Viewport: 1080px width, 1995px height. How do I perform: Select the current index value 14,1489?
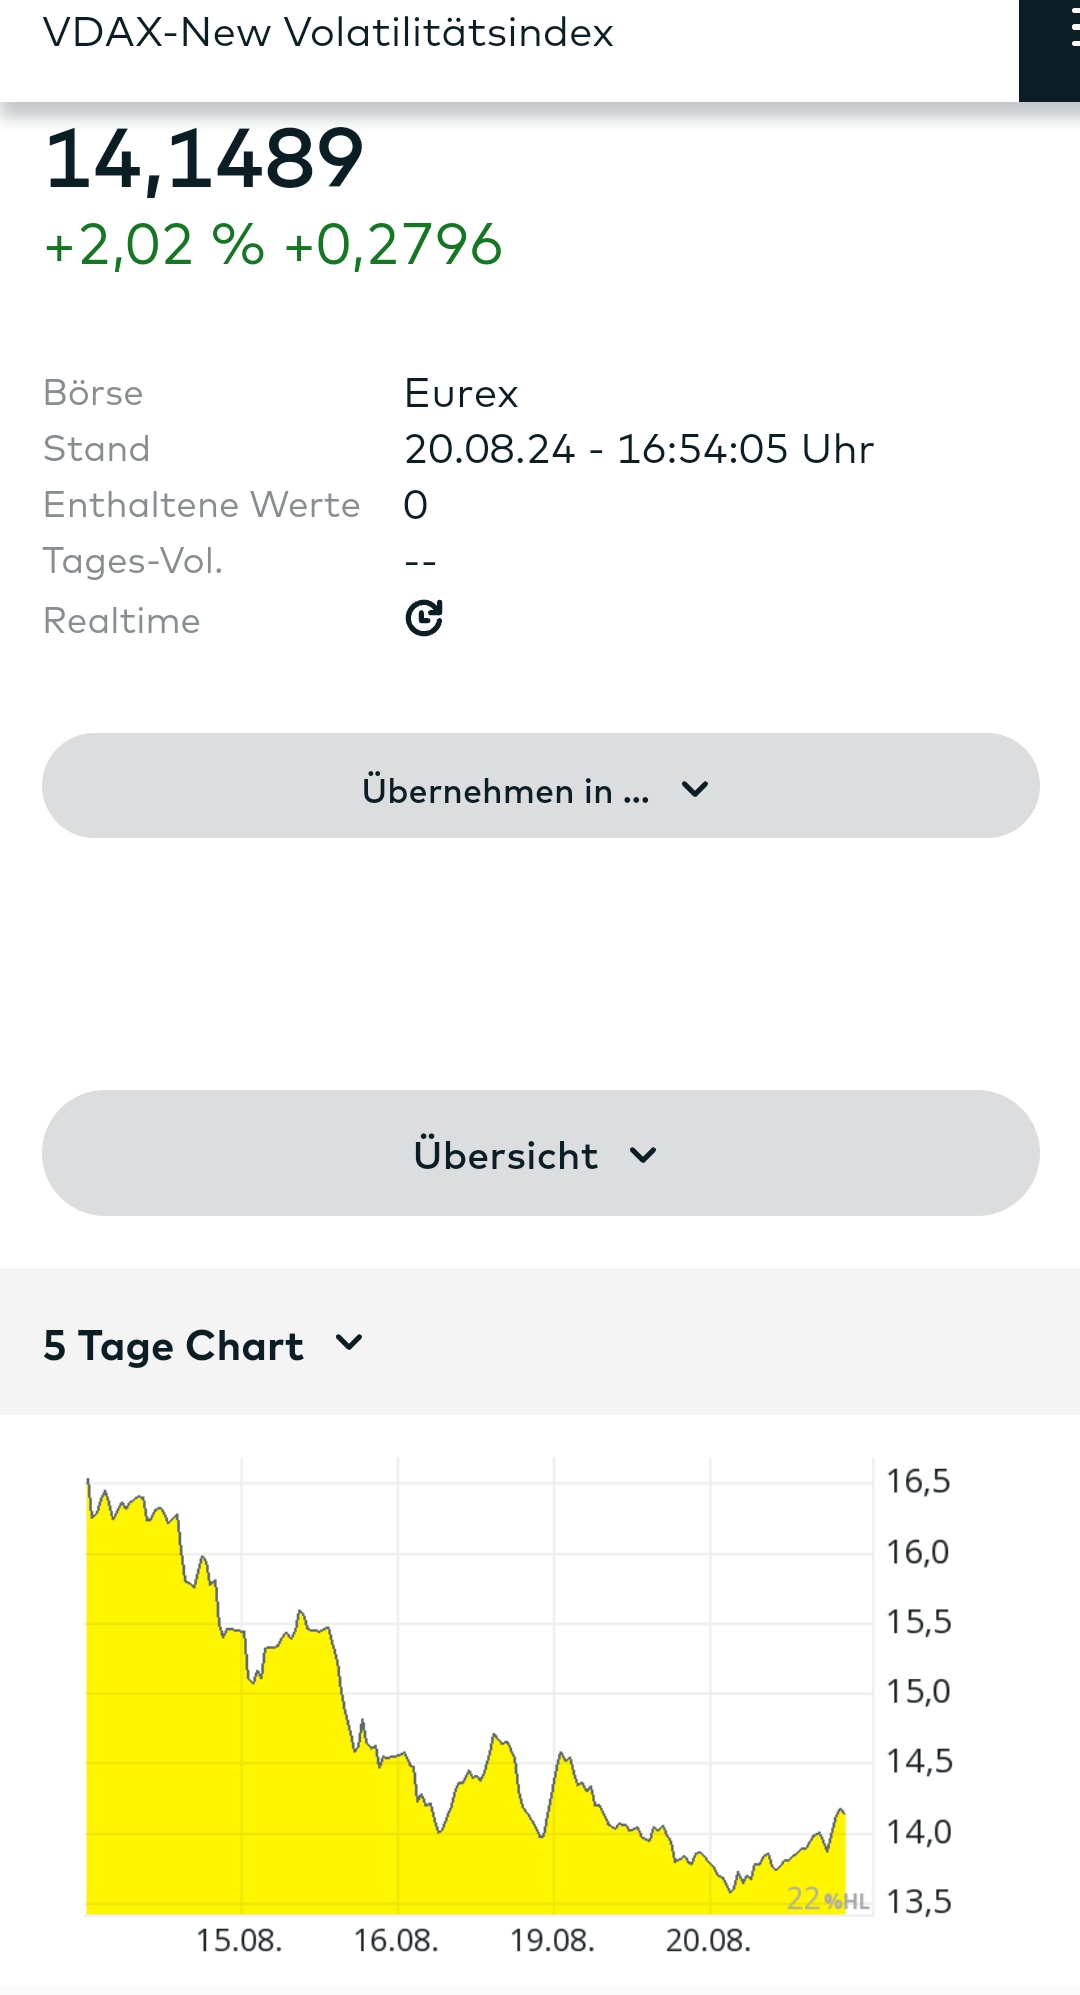[x=204, y=158]
